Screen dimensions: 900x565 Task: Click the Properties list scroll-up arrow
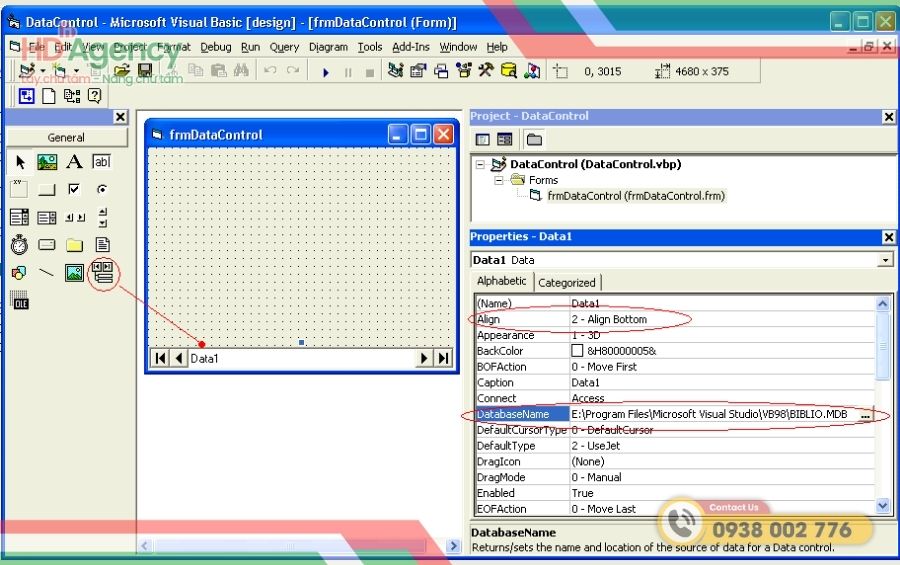coord(883,303)
